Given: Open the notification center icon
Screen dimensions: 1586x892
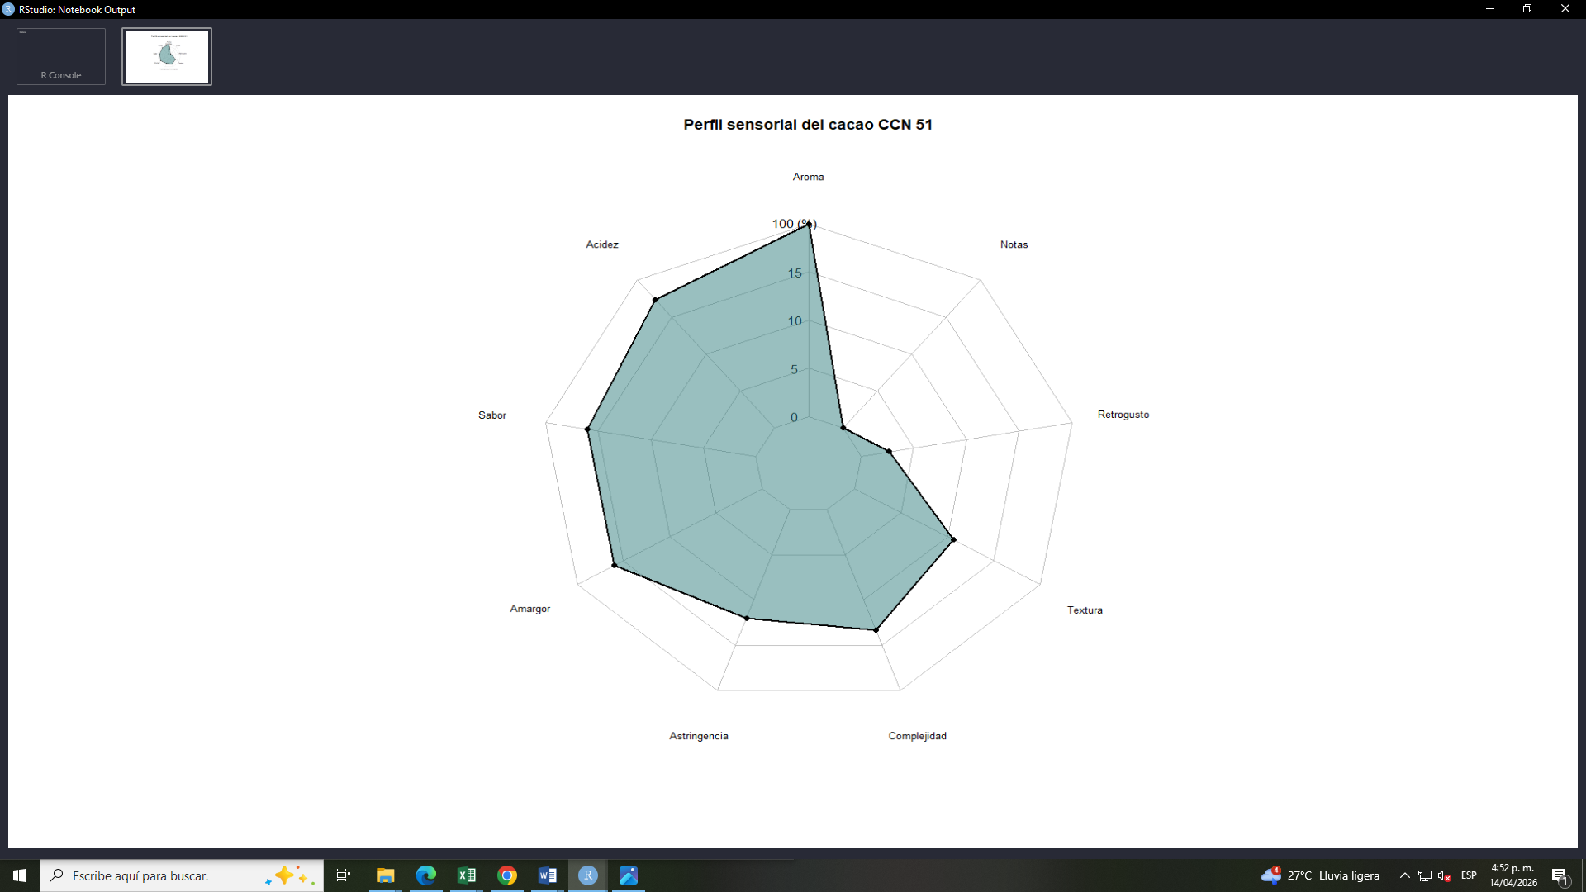Looking at the screenshot, I should 1560,876.
